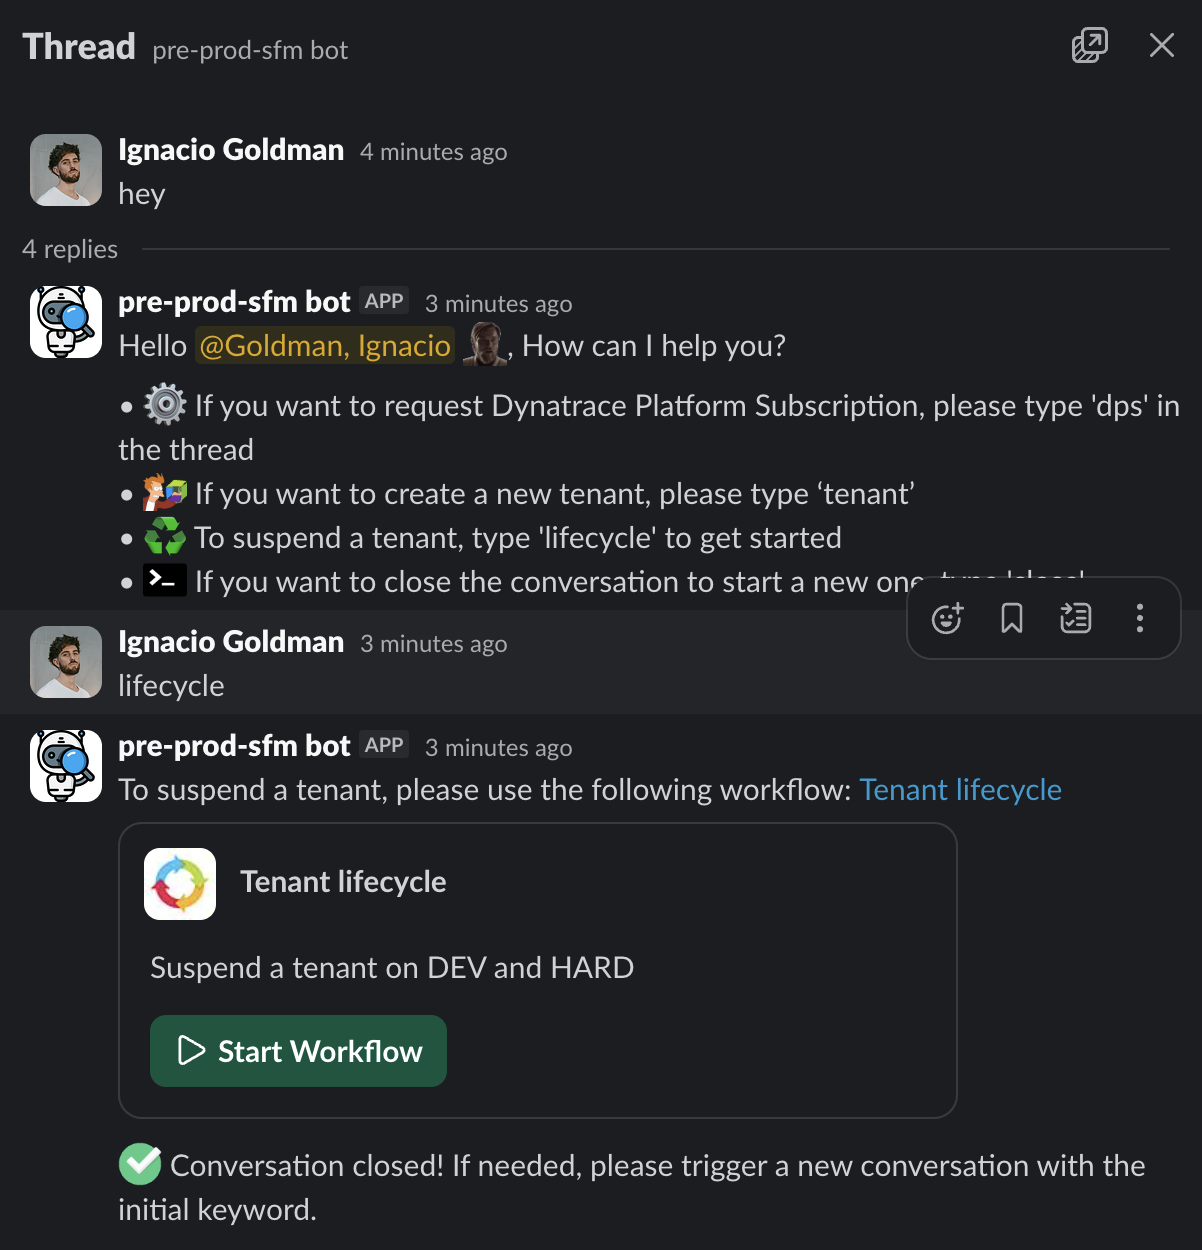Click the first message's 4 minutes ago timestamp
This screenshot has height=1250, width=1202.
[433, 152]
